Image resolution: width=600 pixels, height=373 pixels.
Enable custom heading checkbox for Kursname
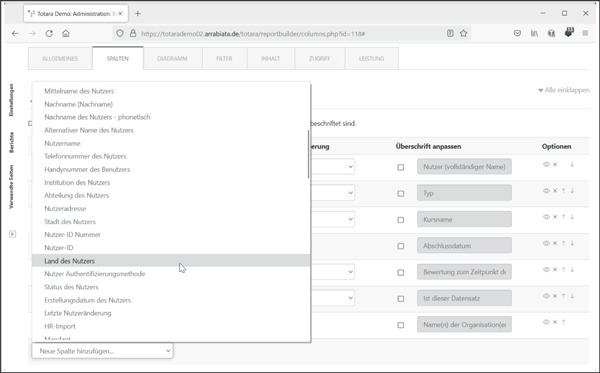click(401, 220)
